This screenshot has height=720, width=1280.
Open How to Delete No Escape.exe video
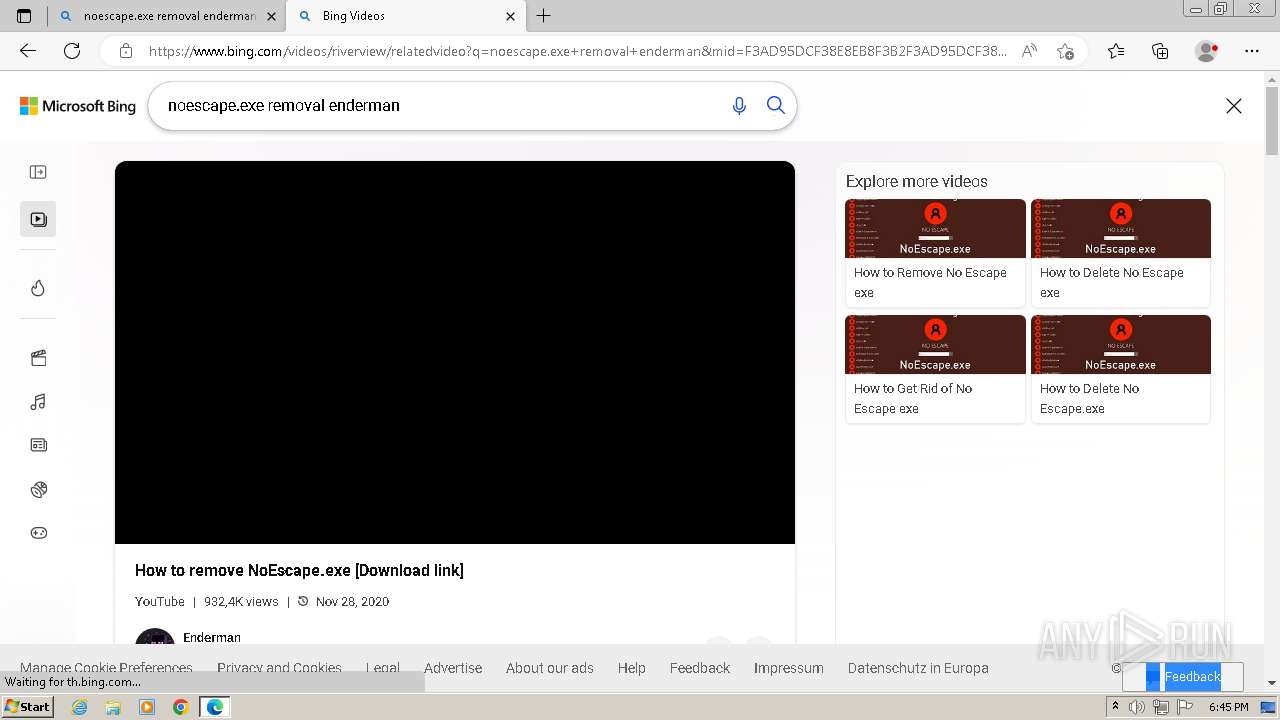click(x=1121, y=368)
